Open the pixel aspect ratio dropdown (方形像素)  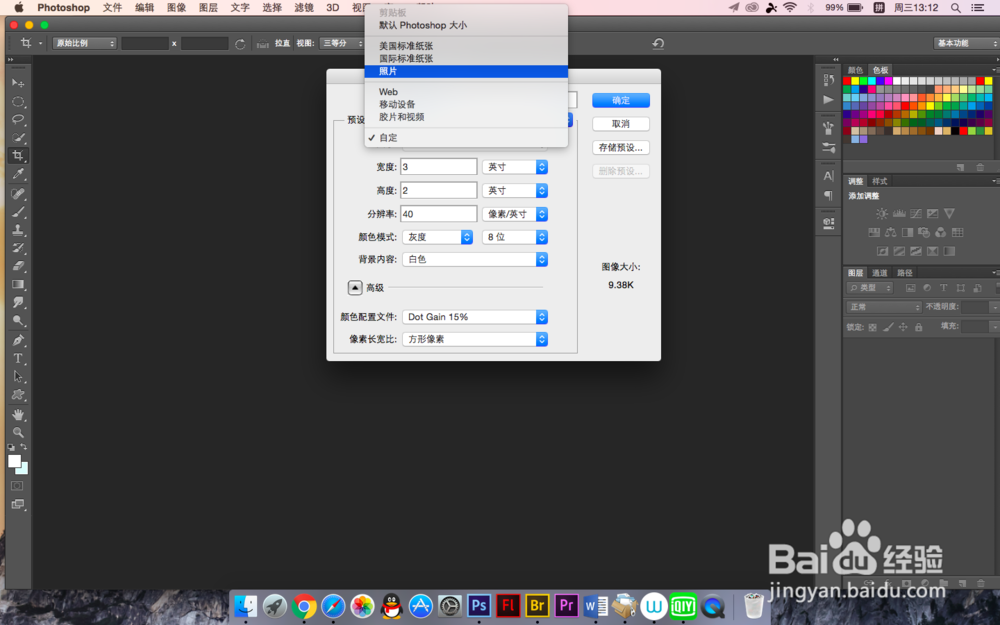[475, 339]
